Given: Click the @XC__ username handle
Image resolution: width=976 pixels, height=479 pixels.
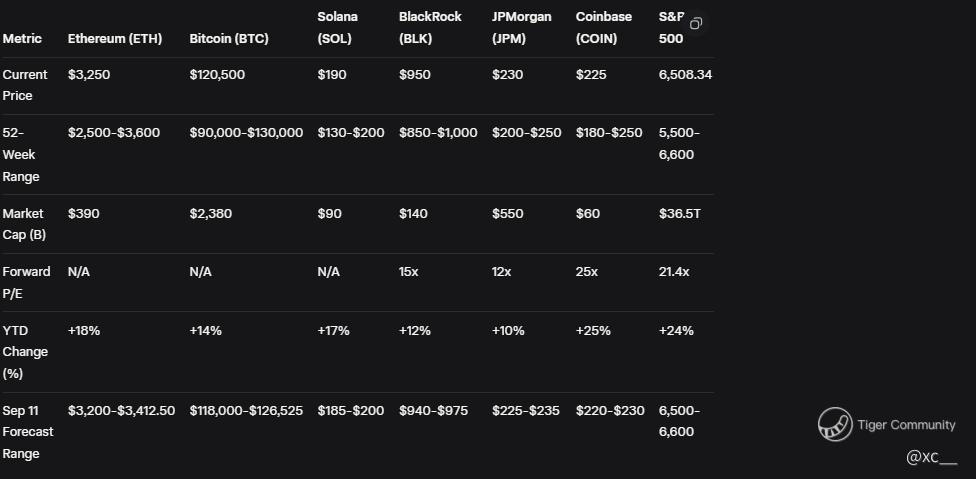Looking at the screenshot, I should 931,457.
